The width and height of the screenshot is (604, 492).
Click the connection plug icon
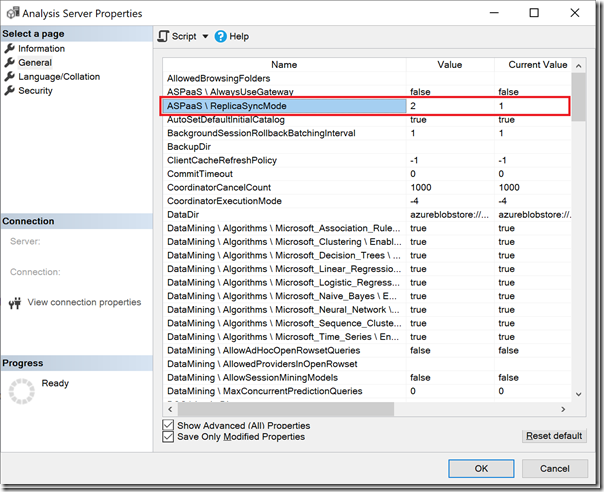tap(15, 303)
